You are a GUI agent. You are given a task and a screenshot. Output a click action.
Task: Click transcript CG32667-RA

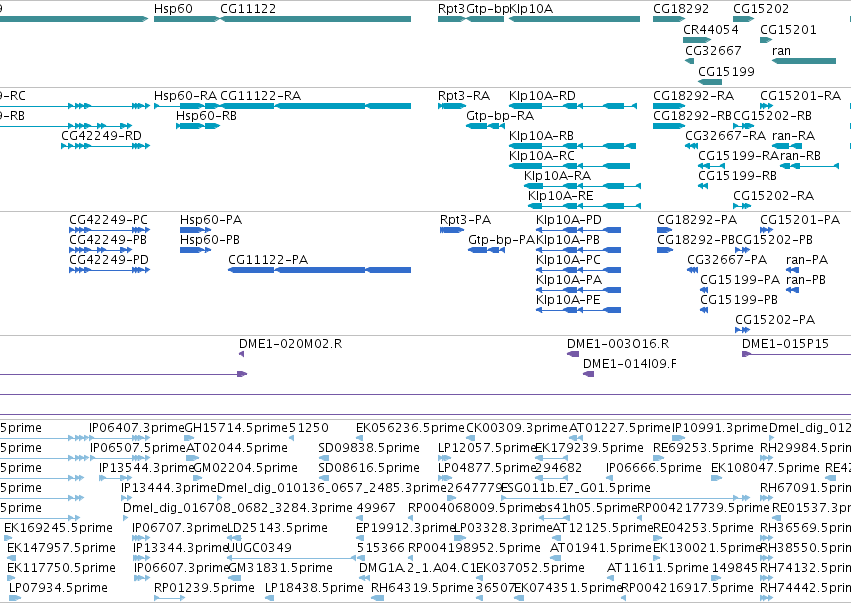[726, 136]
